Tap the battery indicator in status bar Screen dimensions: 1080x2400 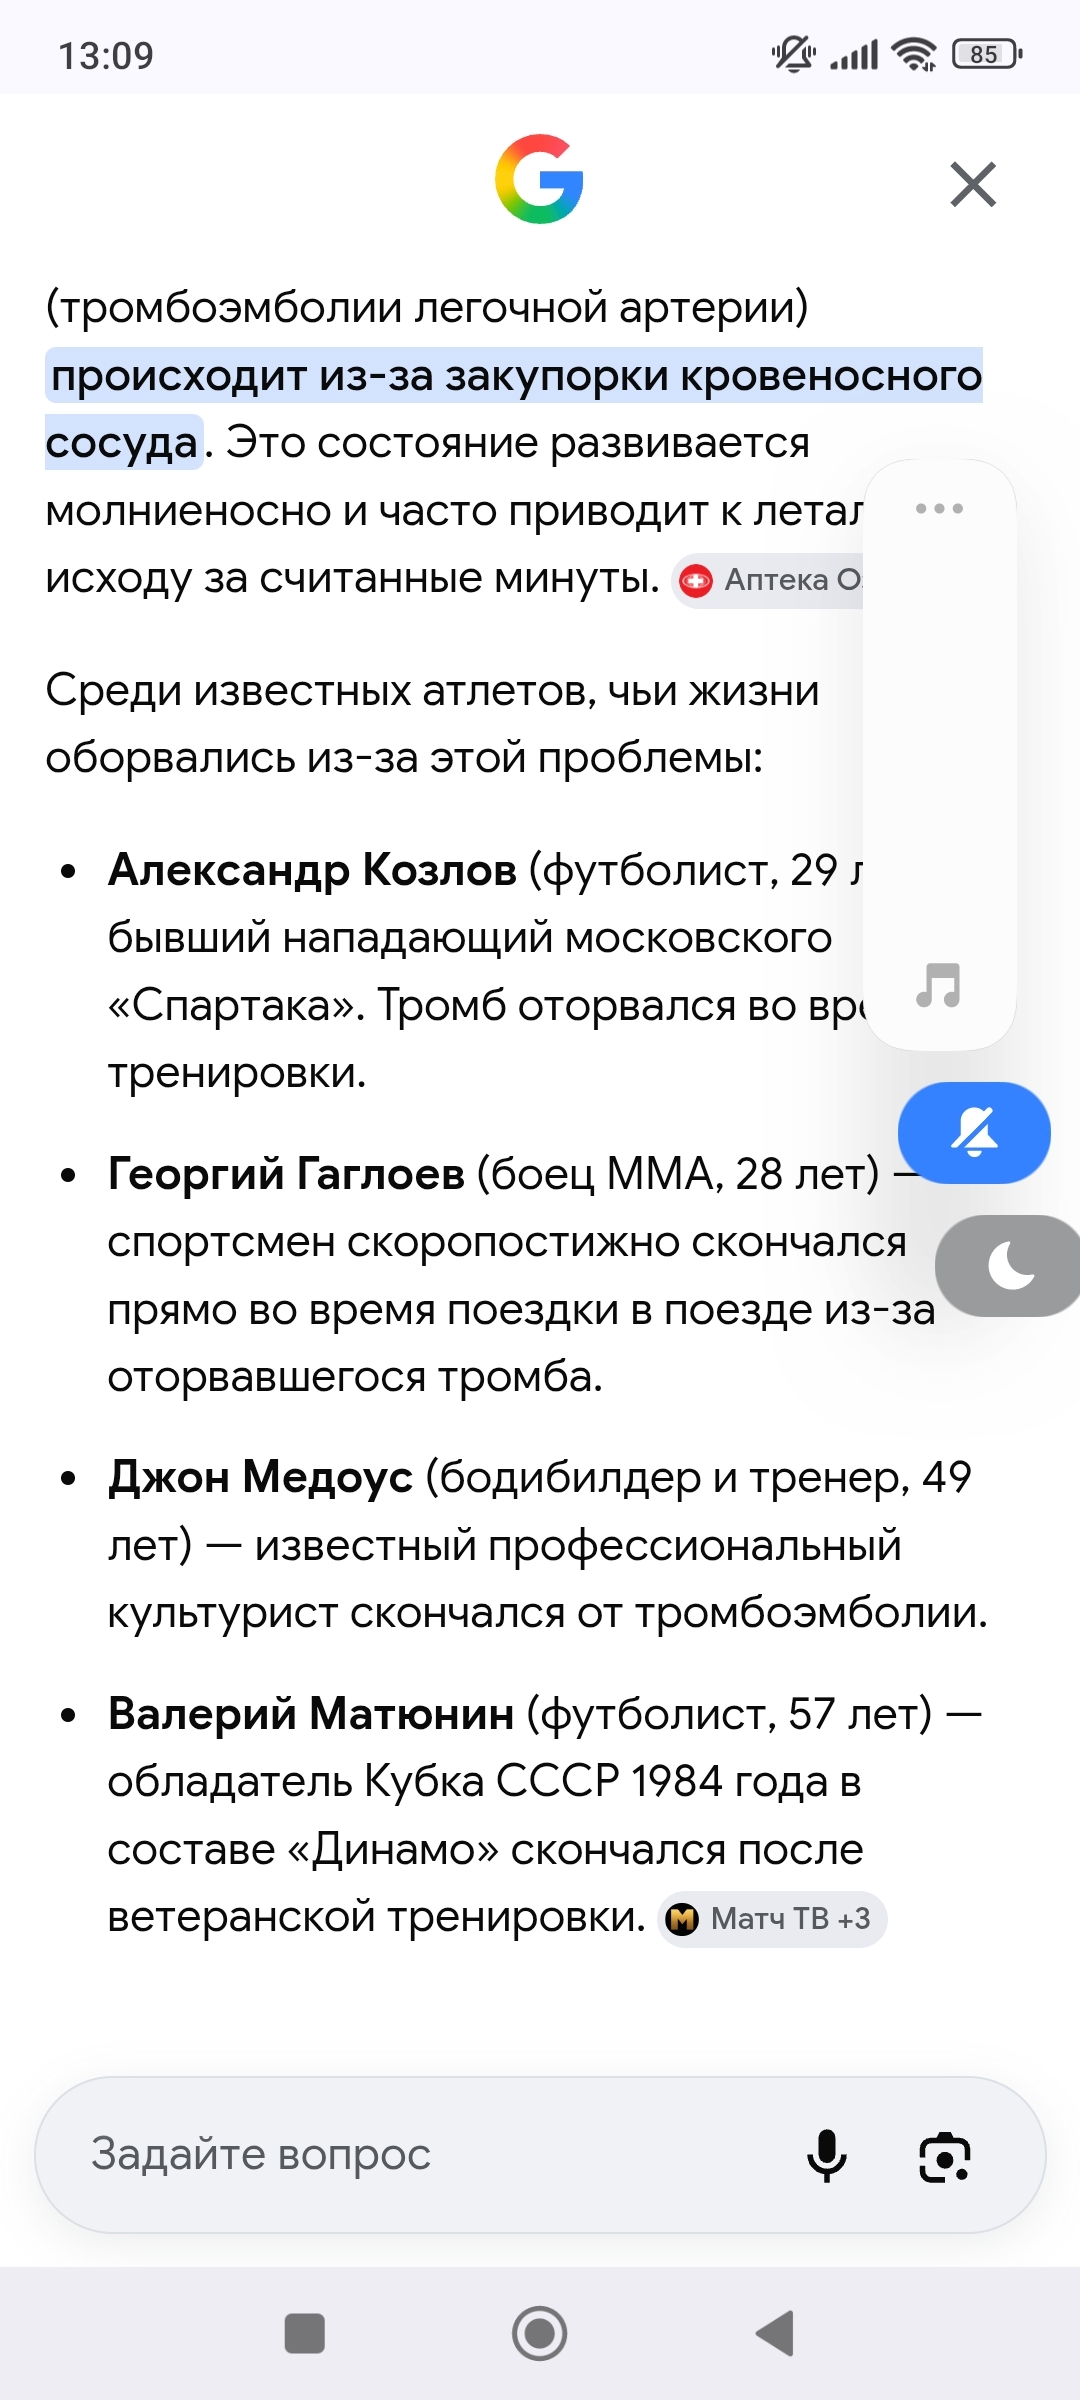[987, 54]
